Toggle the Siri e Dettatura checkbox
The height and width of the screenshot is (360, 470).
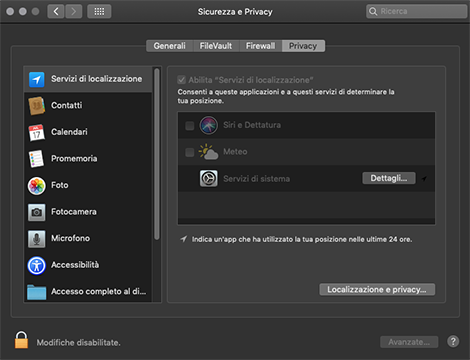pos(190,126)
